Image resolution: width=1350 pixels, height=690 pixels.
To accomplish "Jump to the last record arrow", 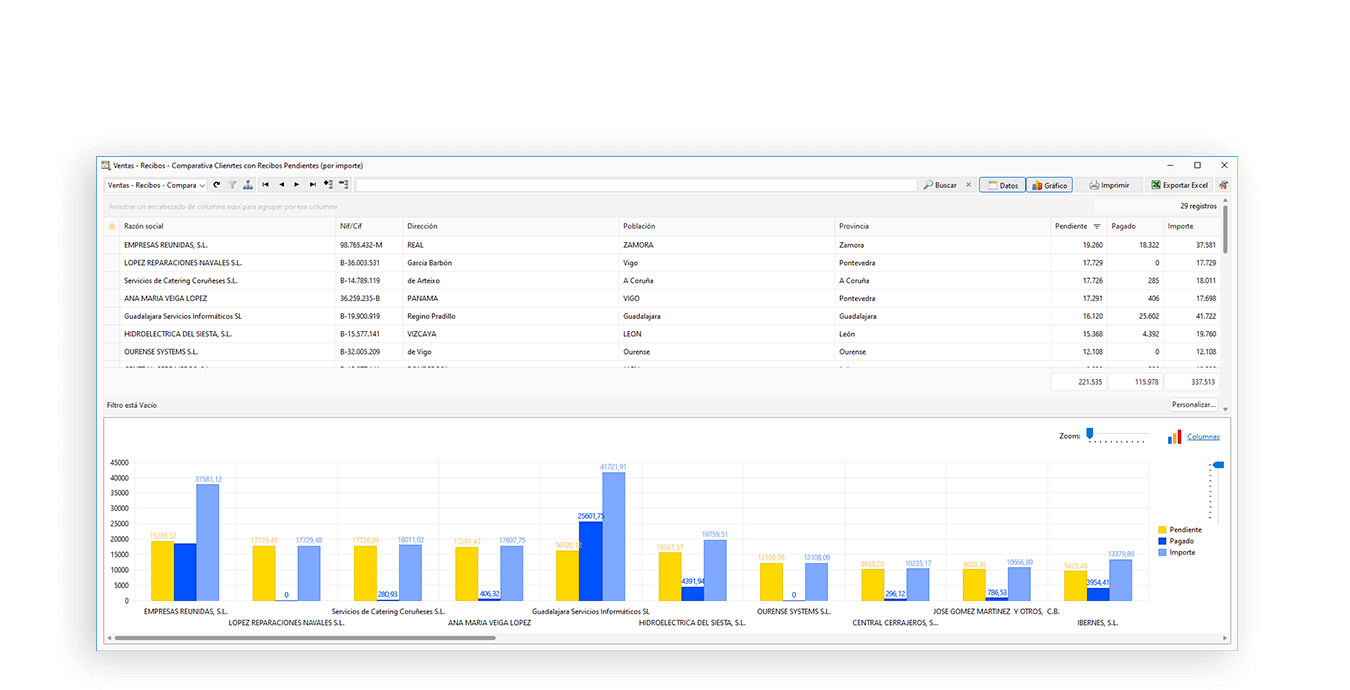I will (x=313, y=185).
